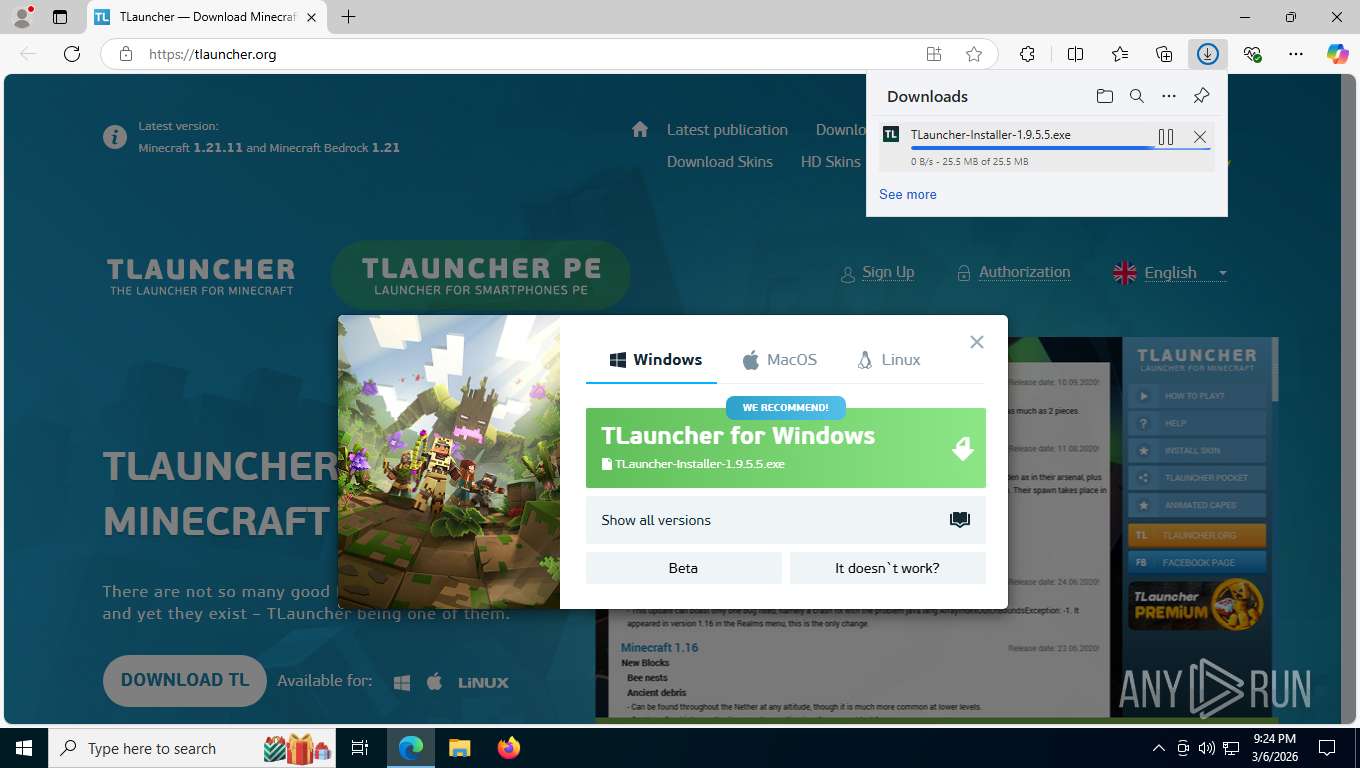Select the Linux tab
This screenshot has width=1360, height=768.
coord(888,360)
